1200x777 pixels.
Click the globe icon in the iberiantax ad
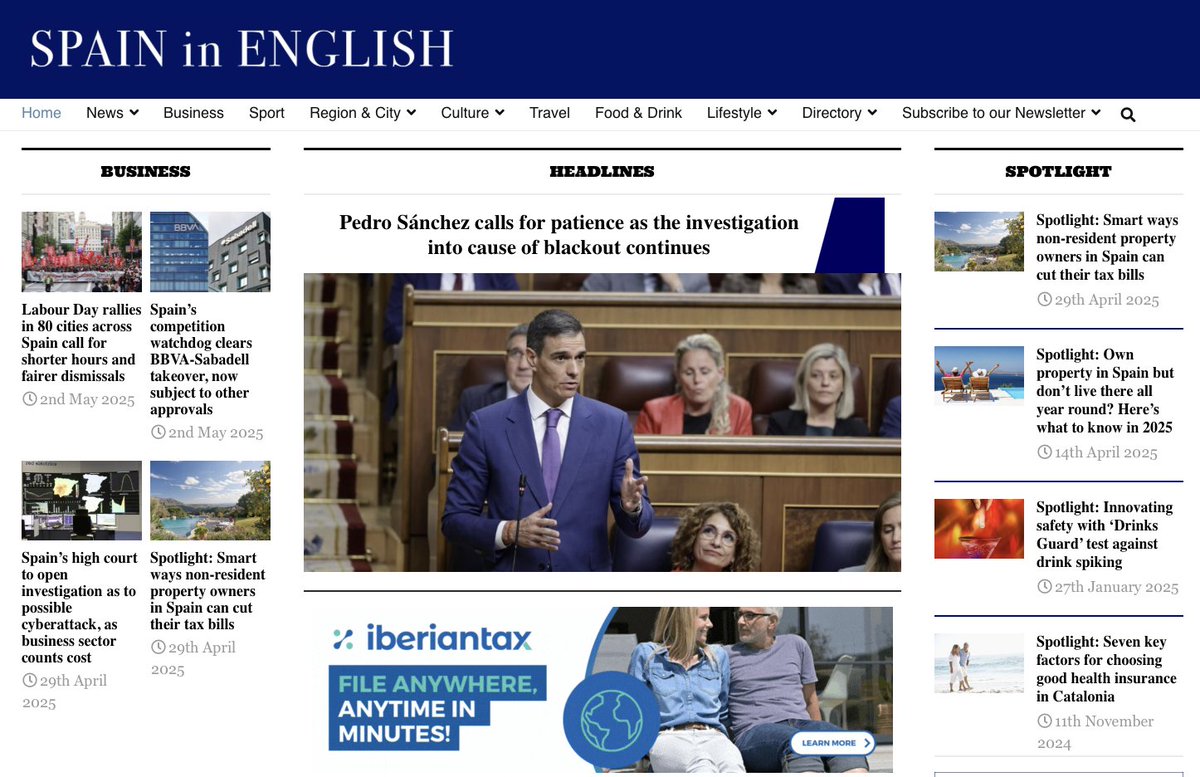point(610,719)
